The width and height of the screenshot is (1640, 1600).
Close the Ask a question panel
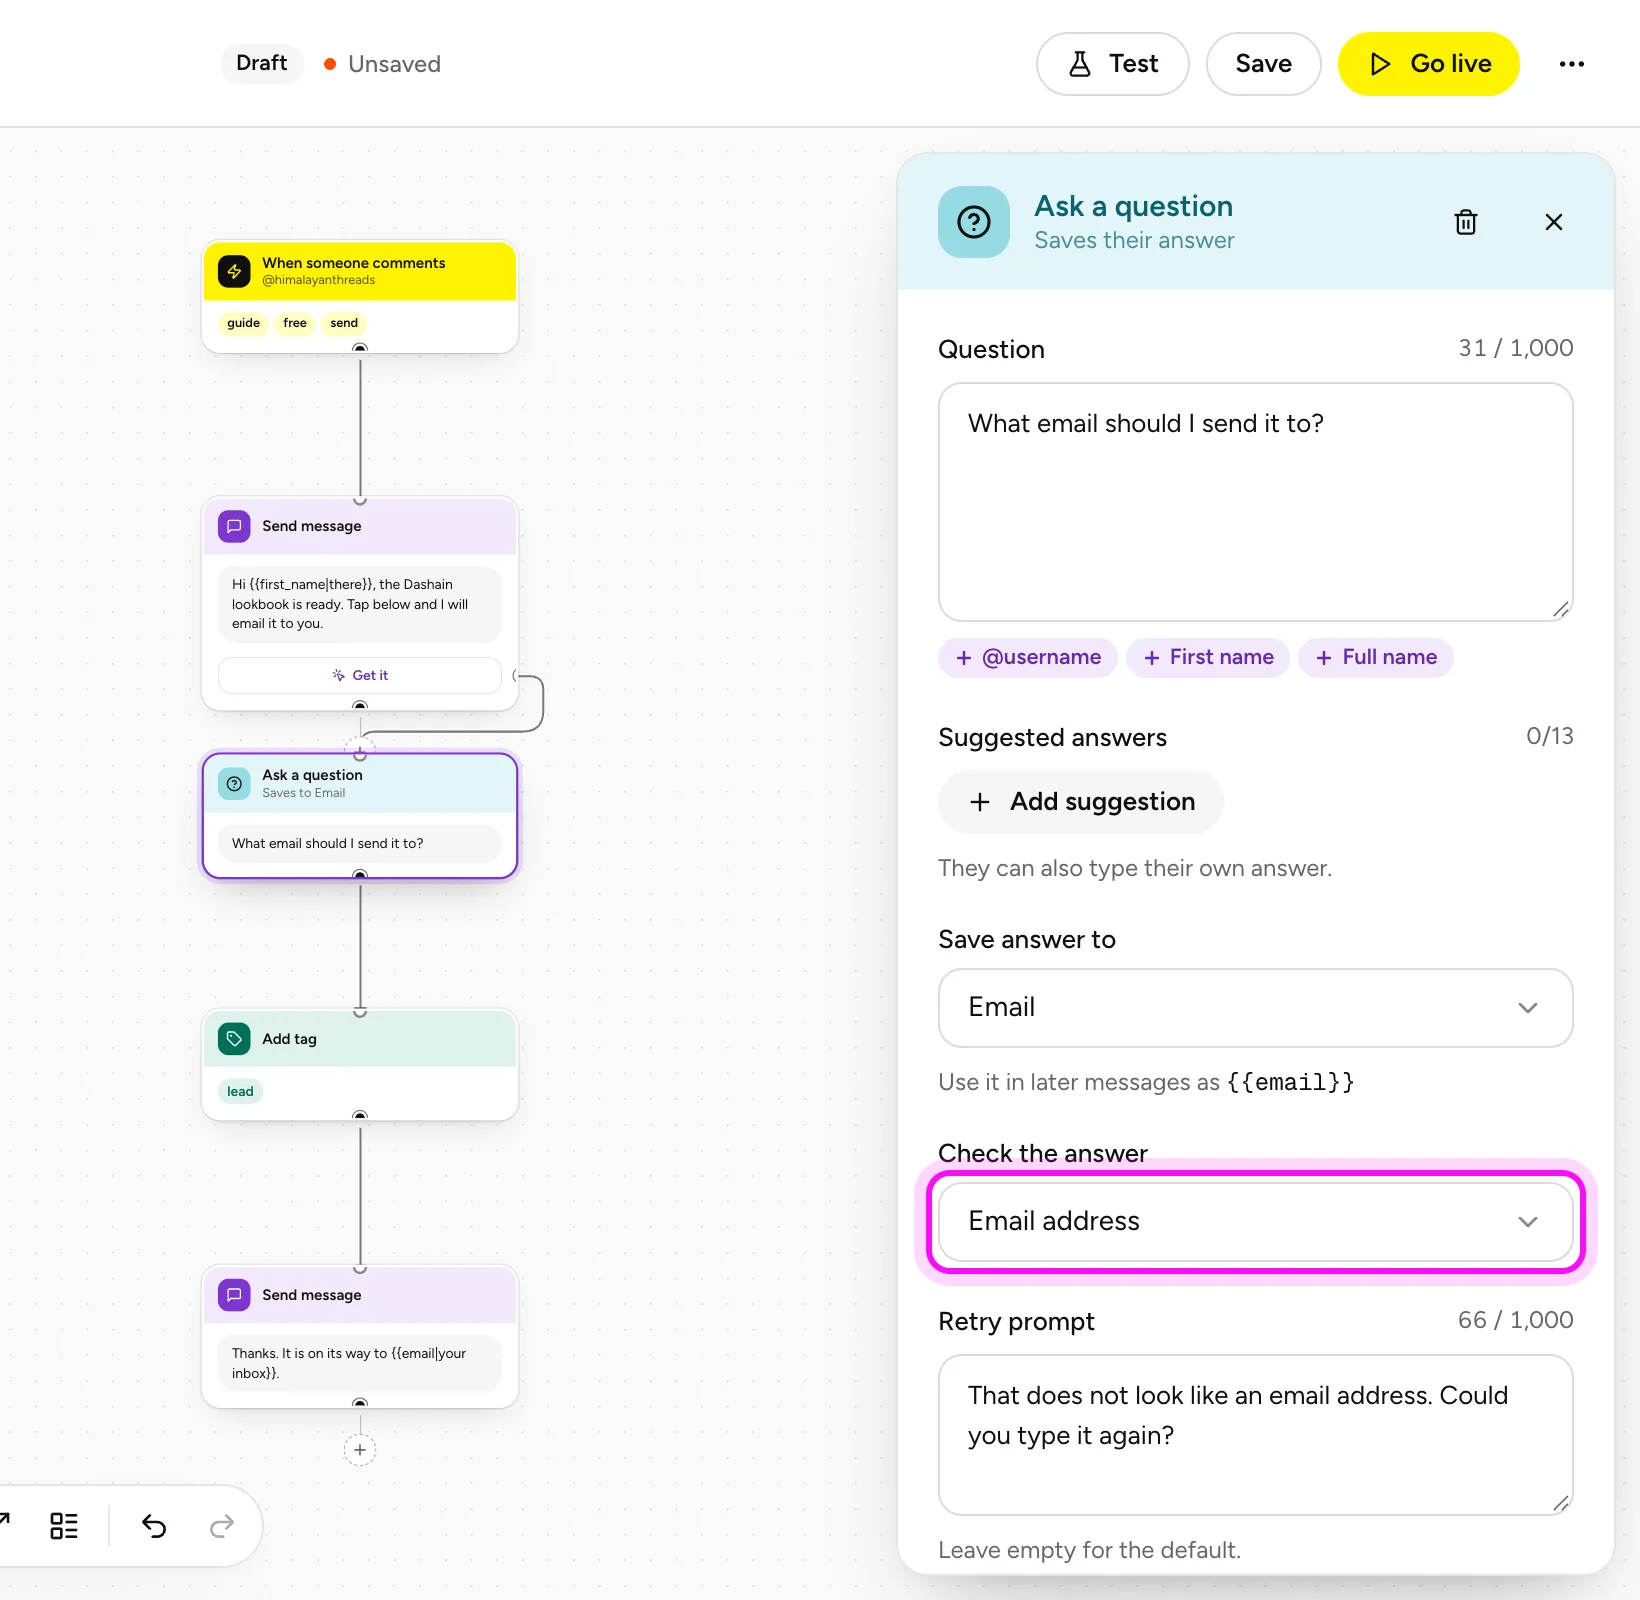pos(1553,222)
